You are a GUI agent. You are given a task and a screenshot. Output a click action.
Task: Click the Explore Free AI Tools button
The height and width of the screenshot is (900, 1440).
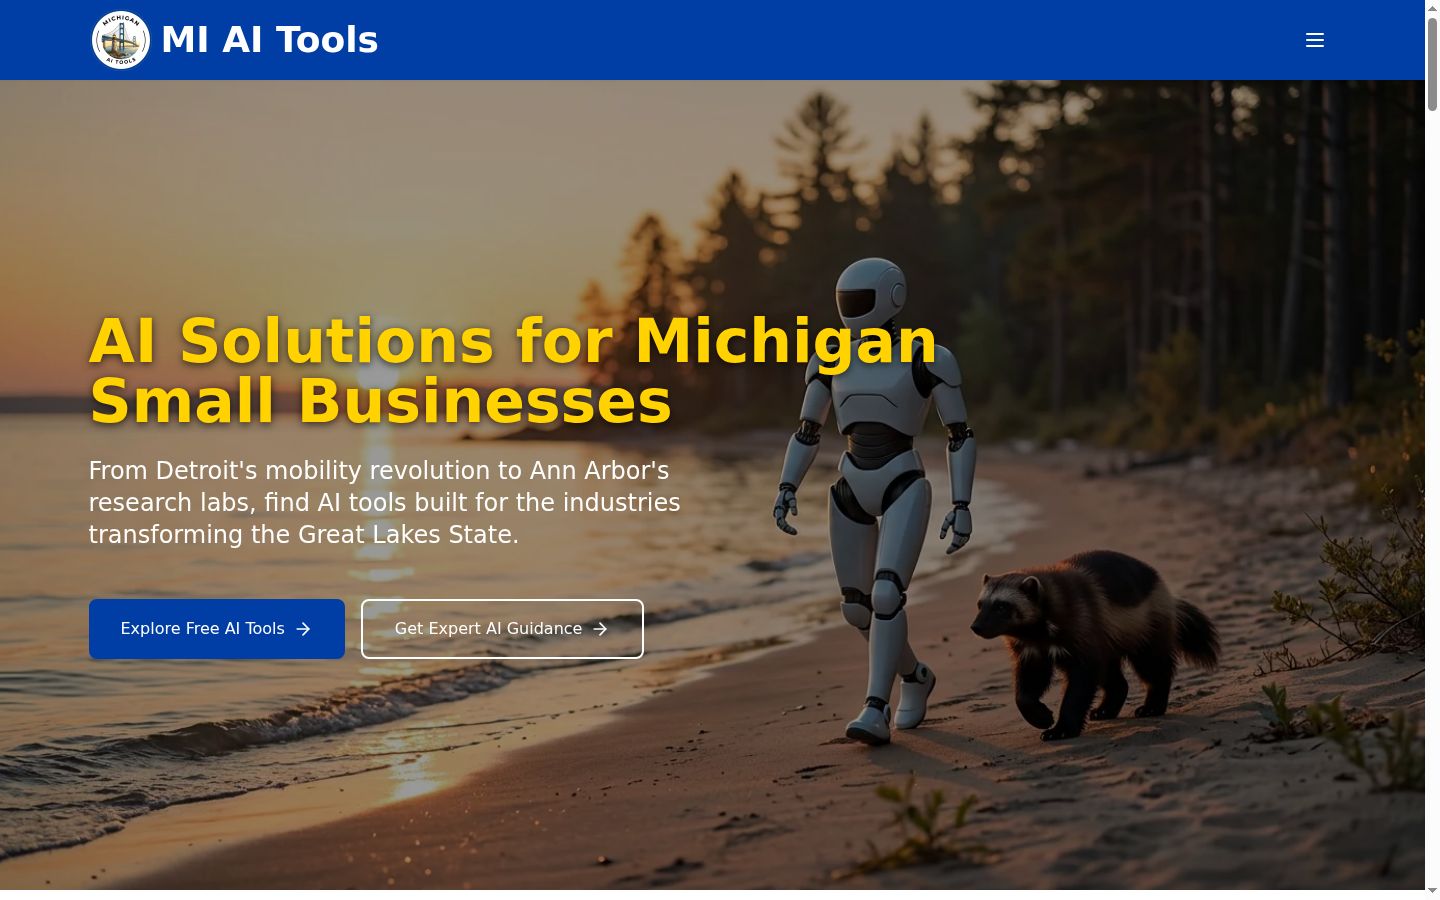click(217, 629)
